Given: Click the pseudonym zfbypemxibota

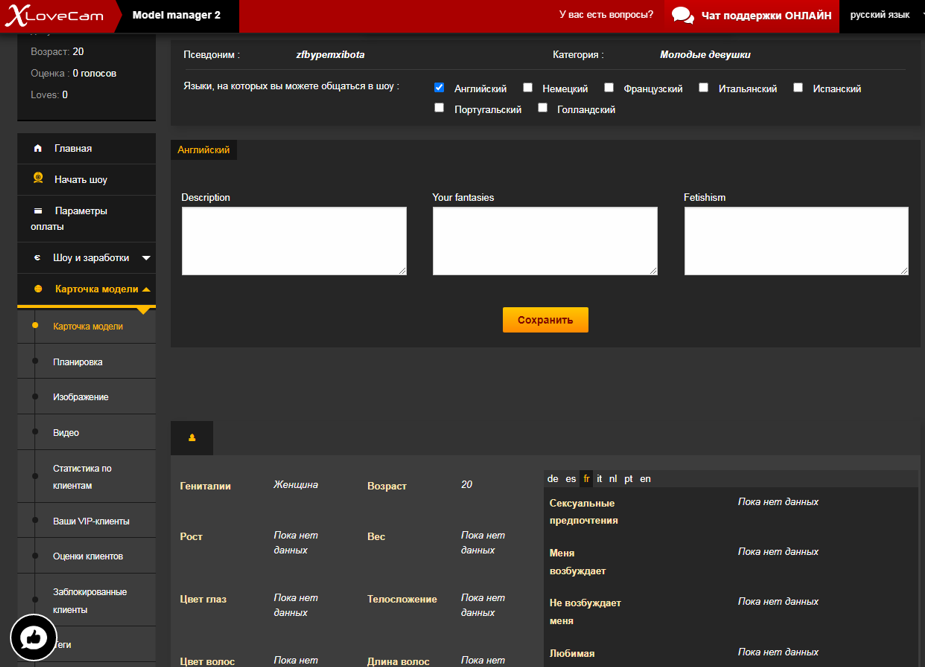Looking at the screenshot, I should [x=330, y=54].
